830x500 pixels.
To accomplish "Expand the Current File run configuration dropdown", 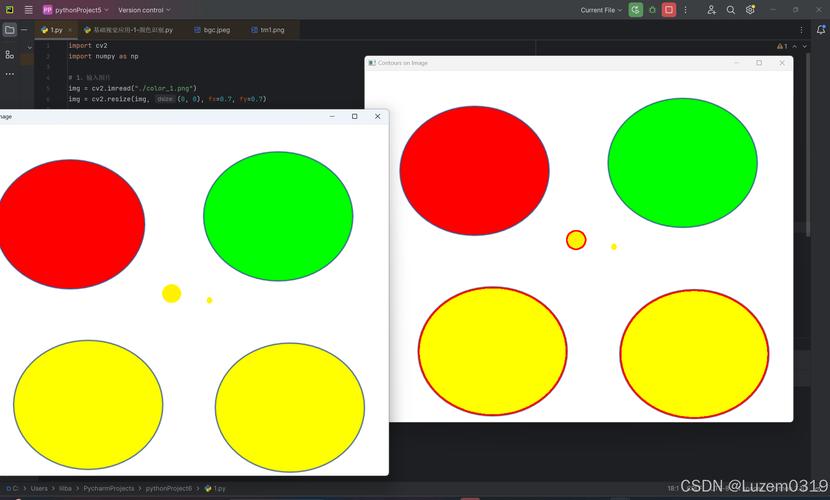I will click(601, 10).
